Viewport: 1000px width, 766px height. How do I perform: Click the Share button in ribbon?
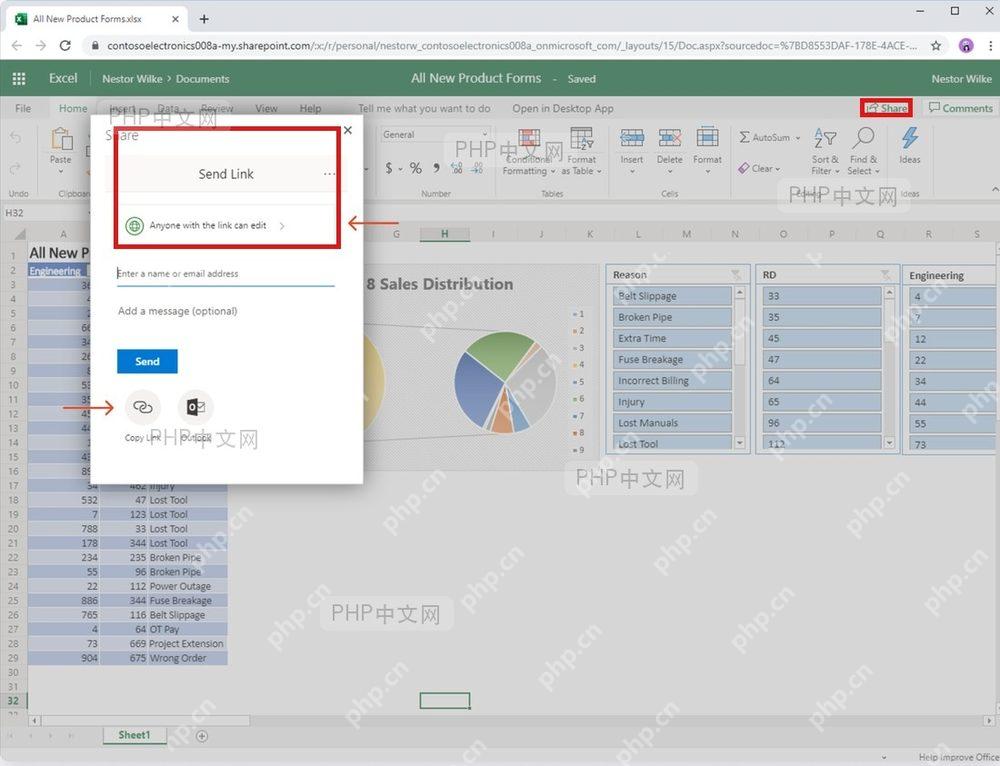point(886,108)
